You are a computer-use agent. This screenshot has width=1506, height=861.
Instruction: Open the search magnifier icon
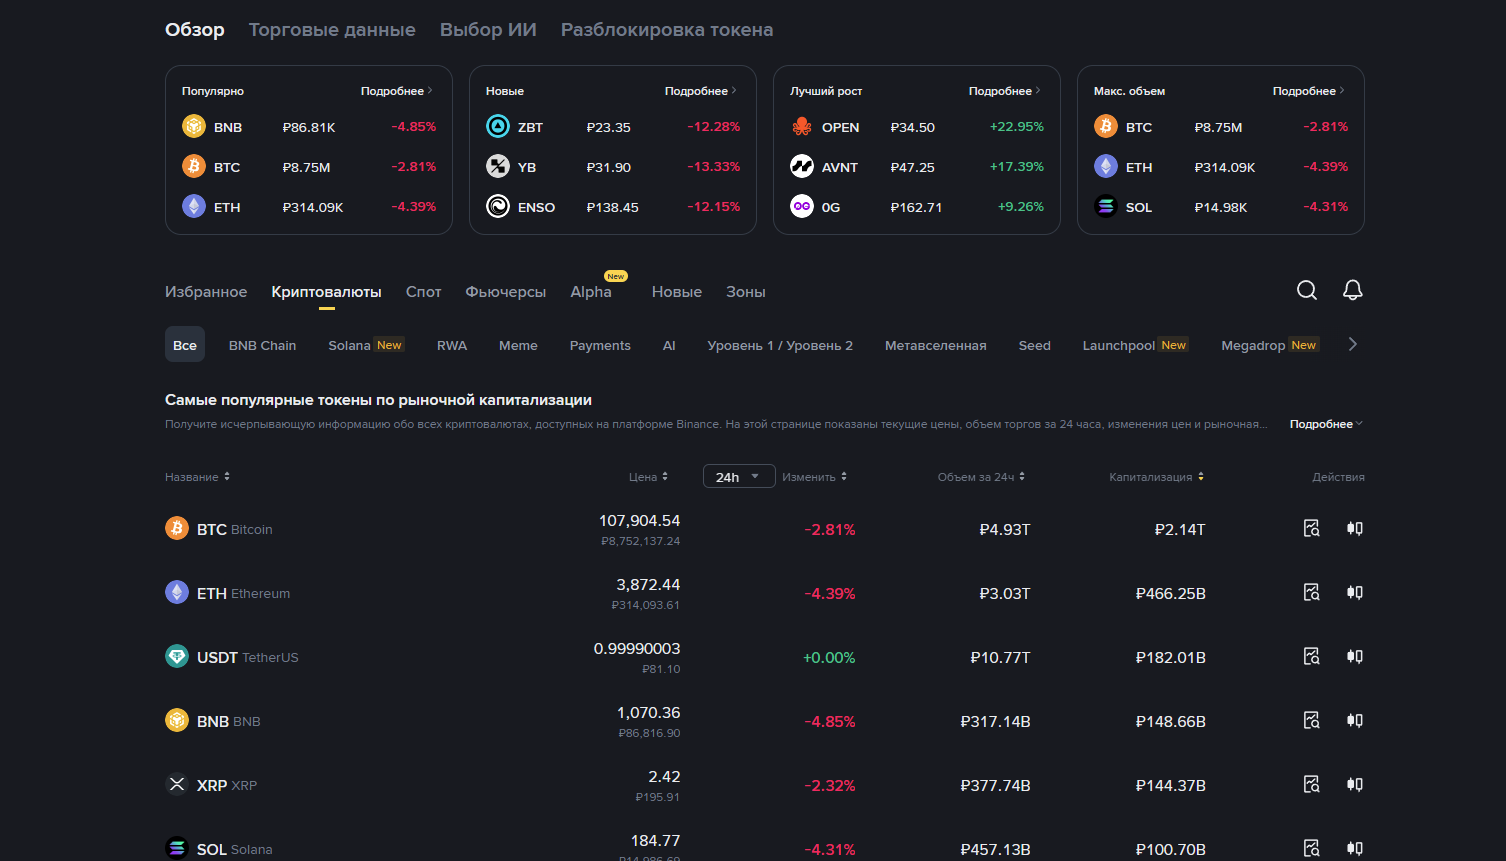(1306, 290)
